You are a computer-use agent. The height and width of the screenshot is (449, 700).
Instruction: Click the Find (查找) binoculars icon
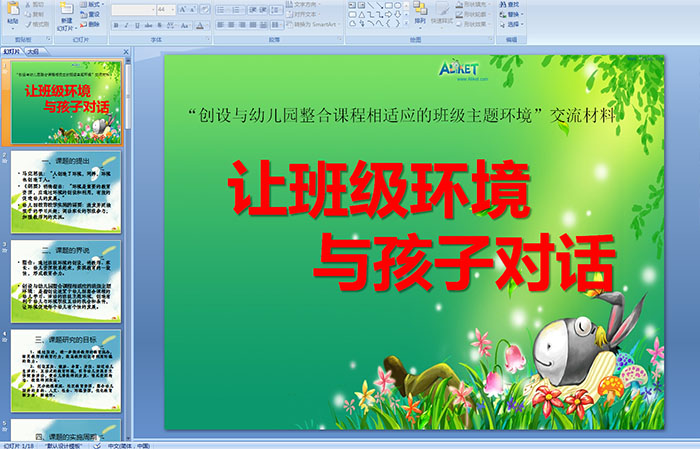coord(503,4)
